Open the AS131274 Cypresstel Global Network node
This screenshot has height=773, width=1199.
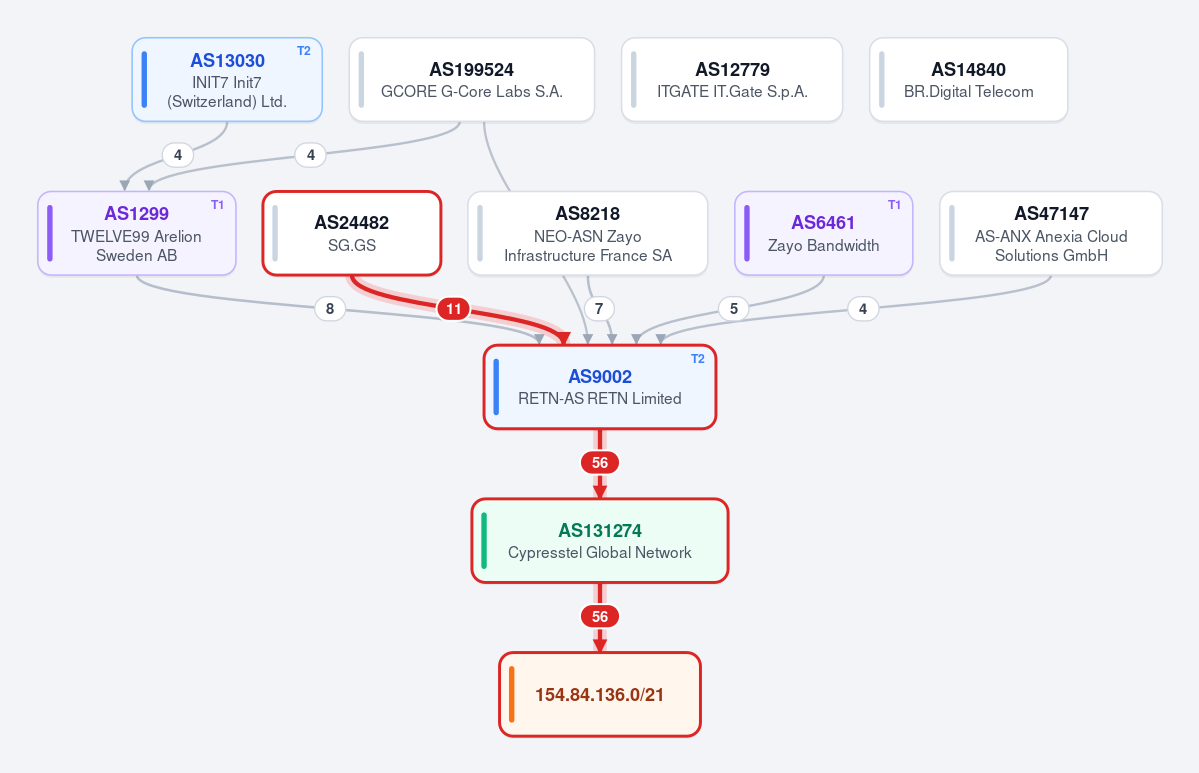pos(600,541)
